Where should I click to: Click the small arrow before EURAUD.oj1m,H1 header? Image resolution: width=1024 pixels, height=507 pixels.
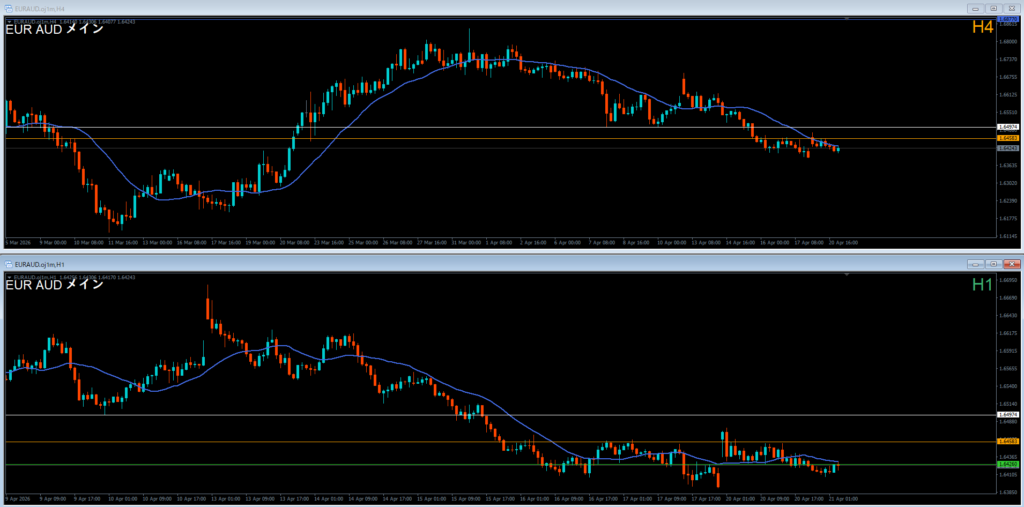(8, 277)
